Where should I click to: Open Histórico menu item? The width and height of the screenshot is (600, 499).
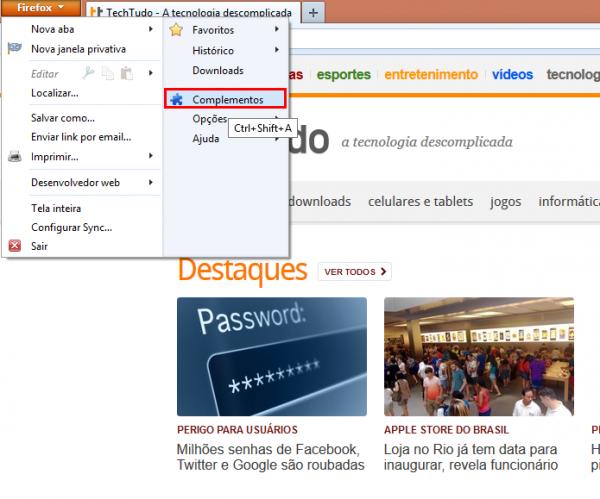tap(213, 51)
